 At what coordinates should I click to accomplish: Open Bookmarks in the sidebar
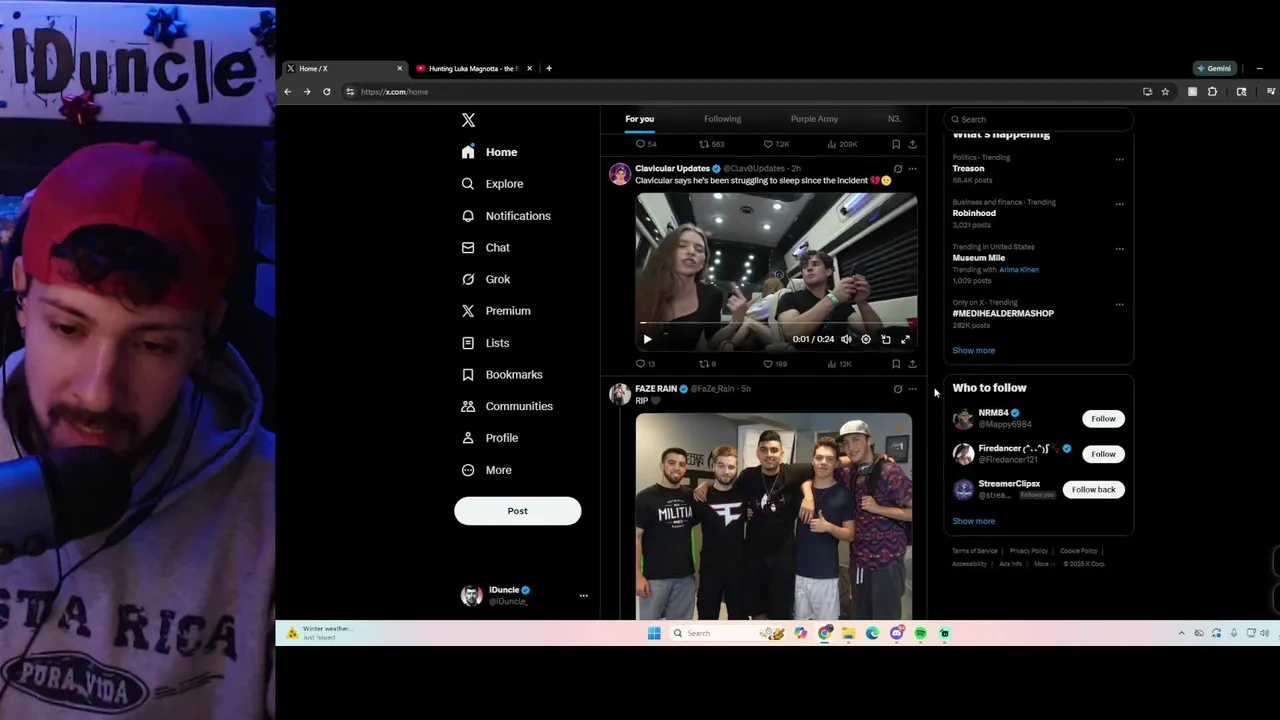[x=501, y=374]
